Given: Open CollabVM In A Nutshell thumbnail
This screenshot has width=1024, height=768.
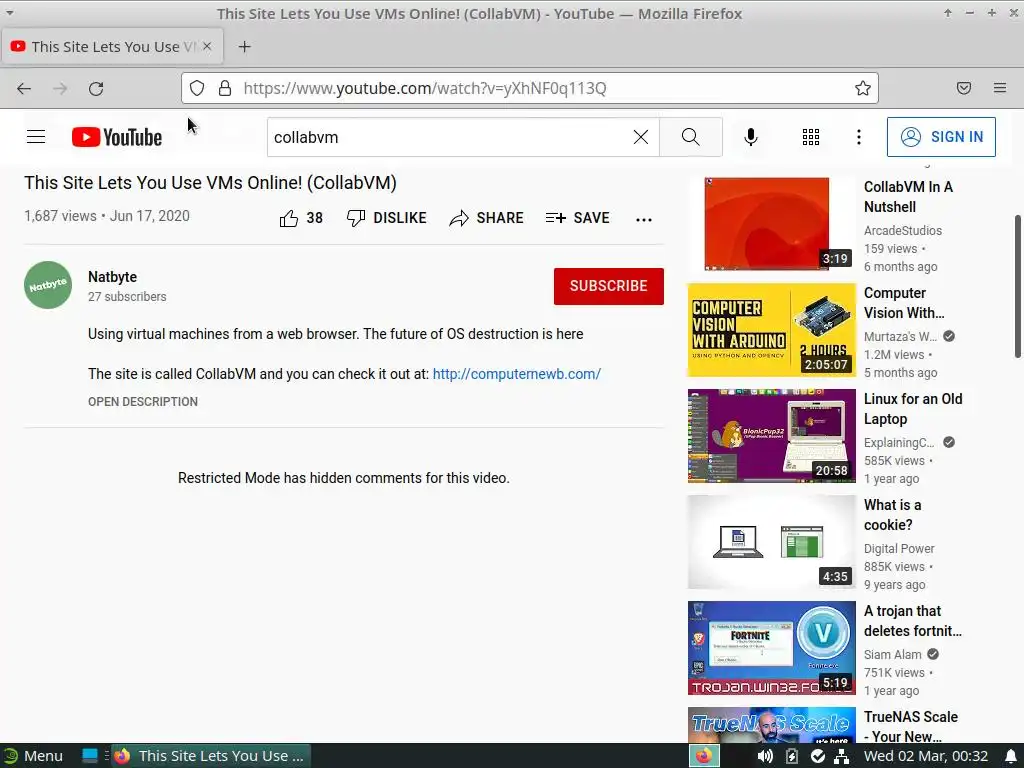Looking at the screenshot, I should coord(771,223).
